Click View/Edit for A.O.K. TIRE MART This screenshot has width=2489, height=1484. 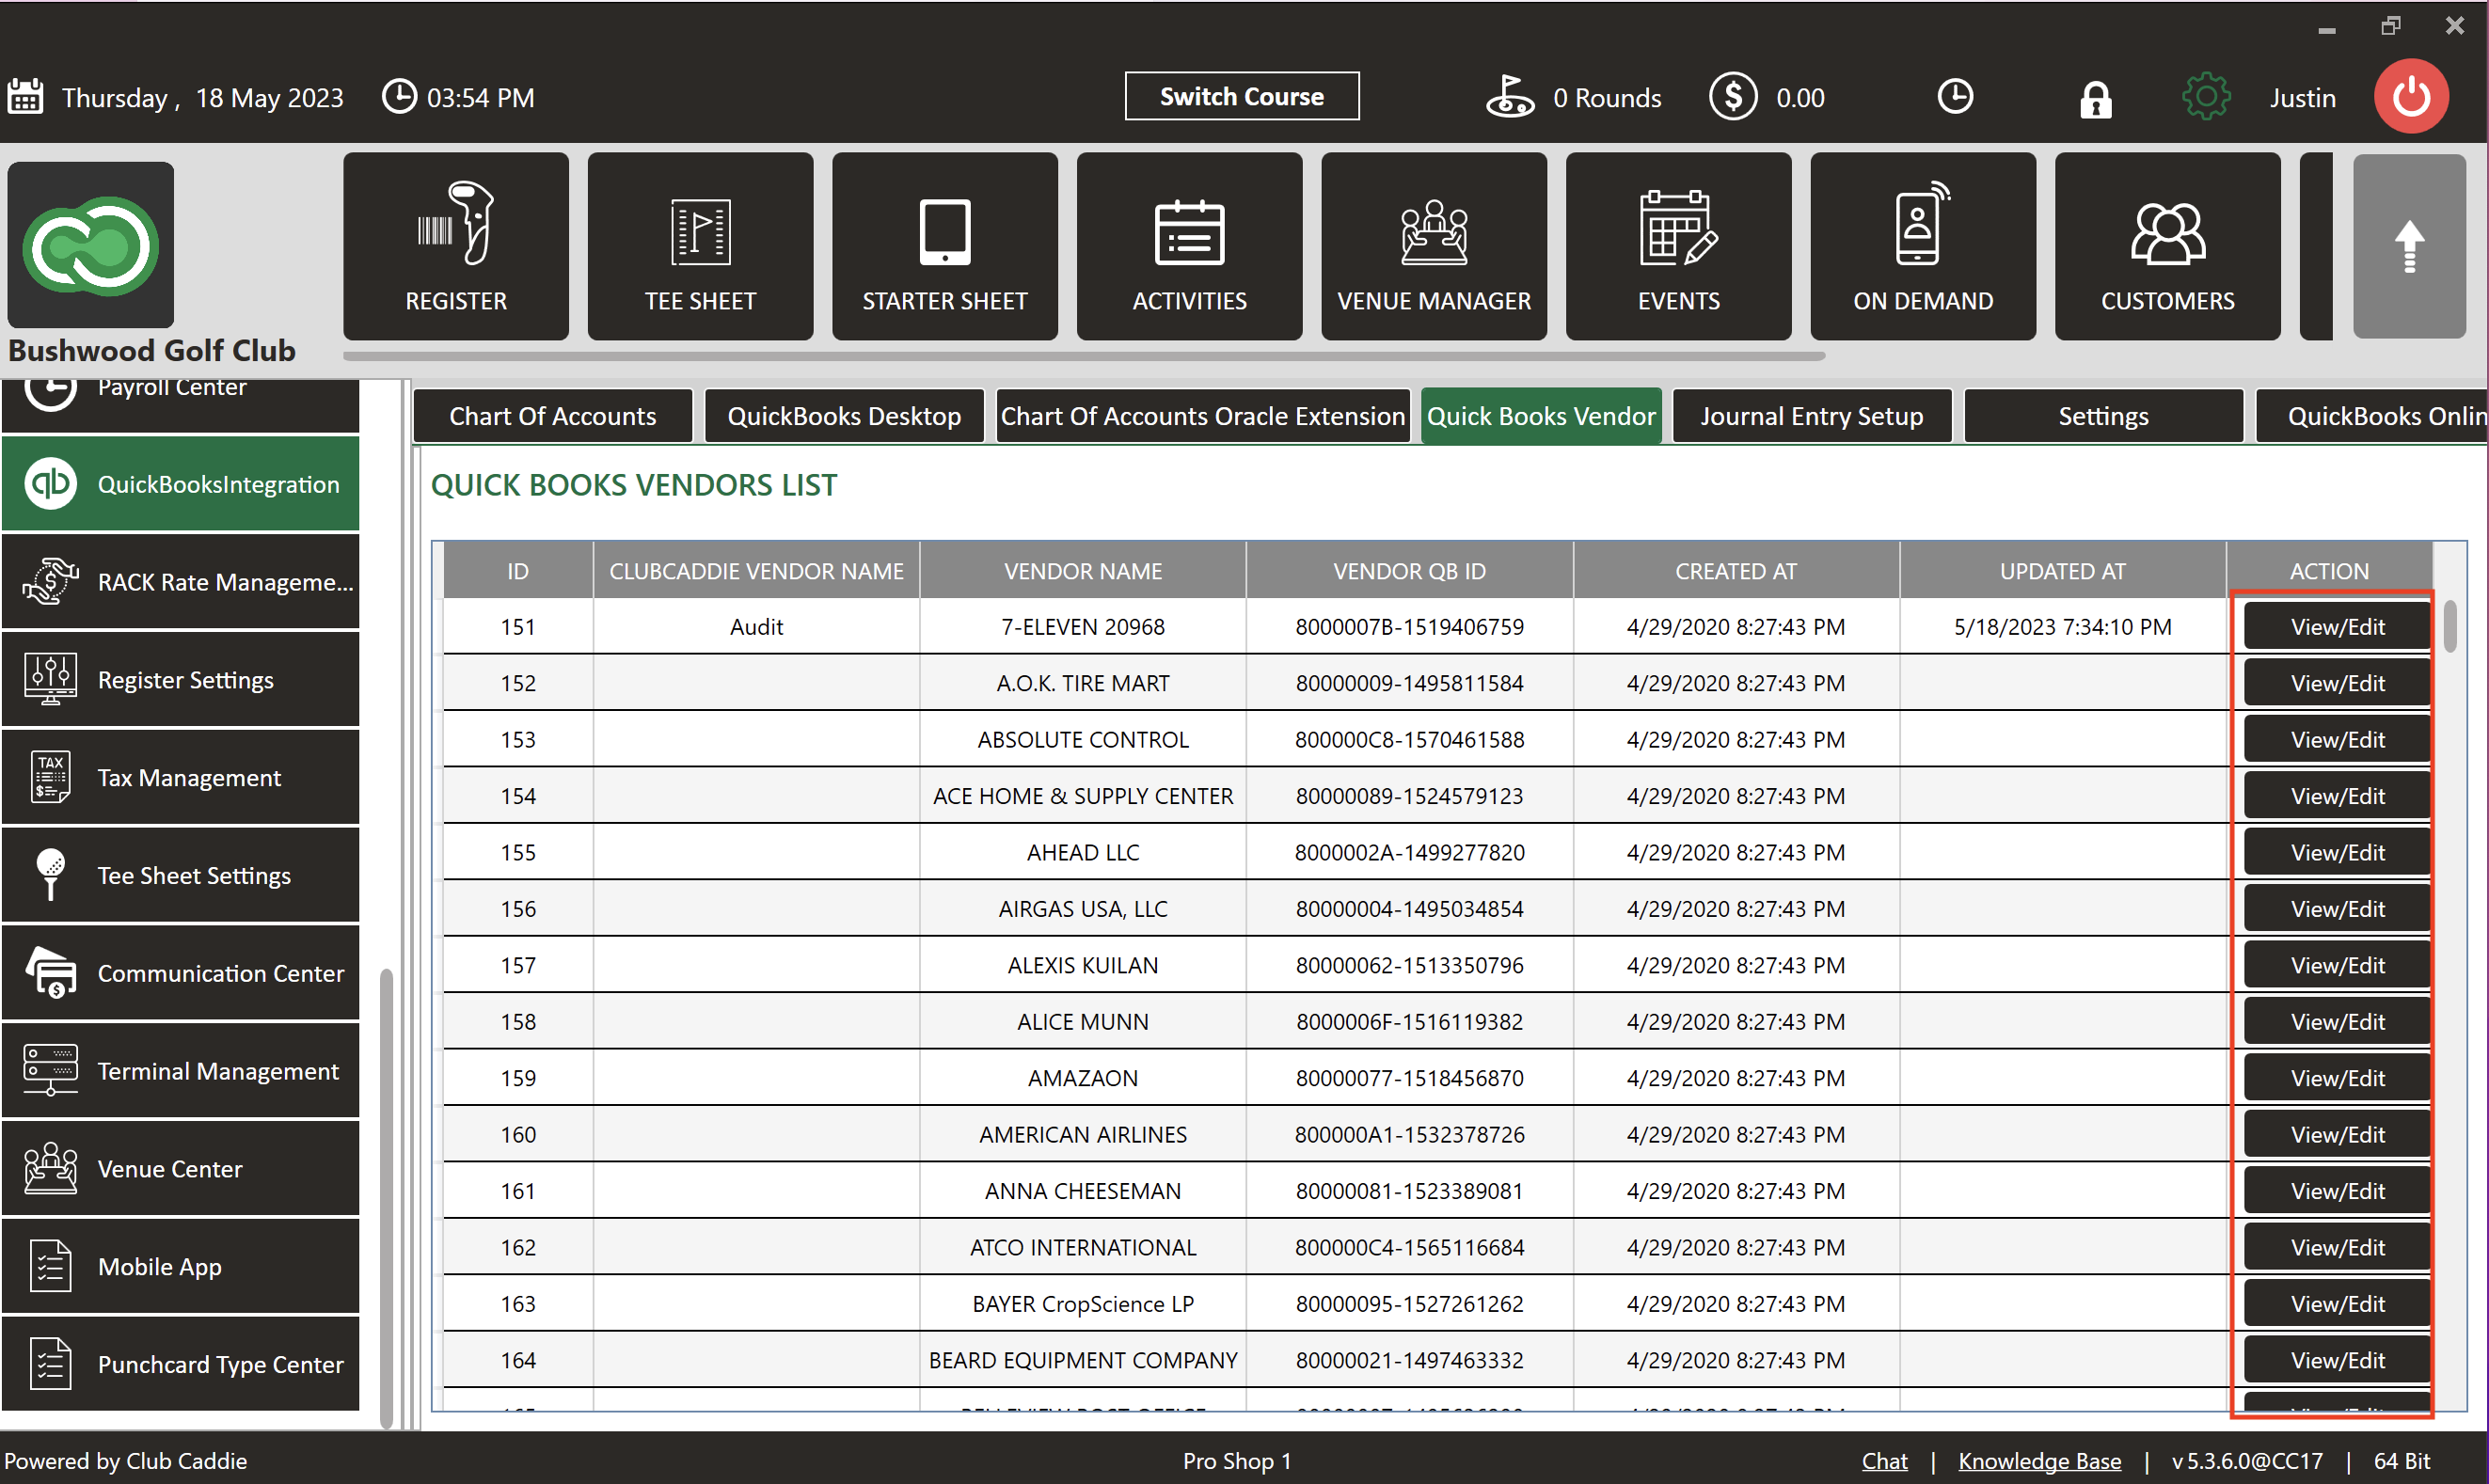(2337, 683)
